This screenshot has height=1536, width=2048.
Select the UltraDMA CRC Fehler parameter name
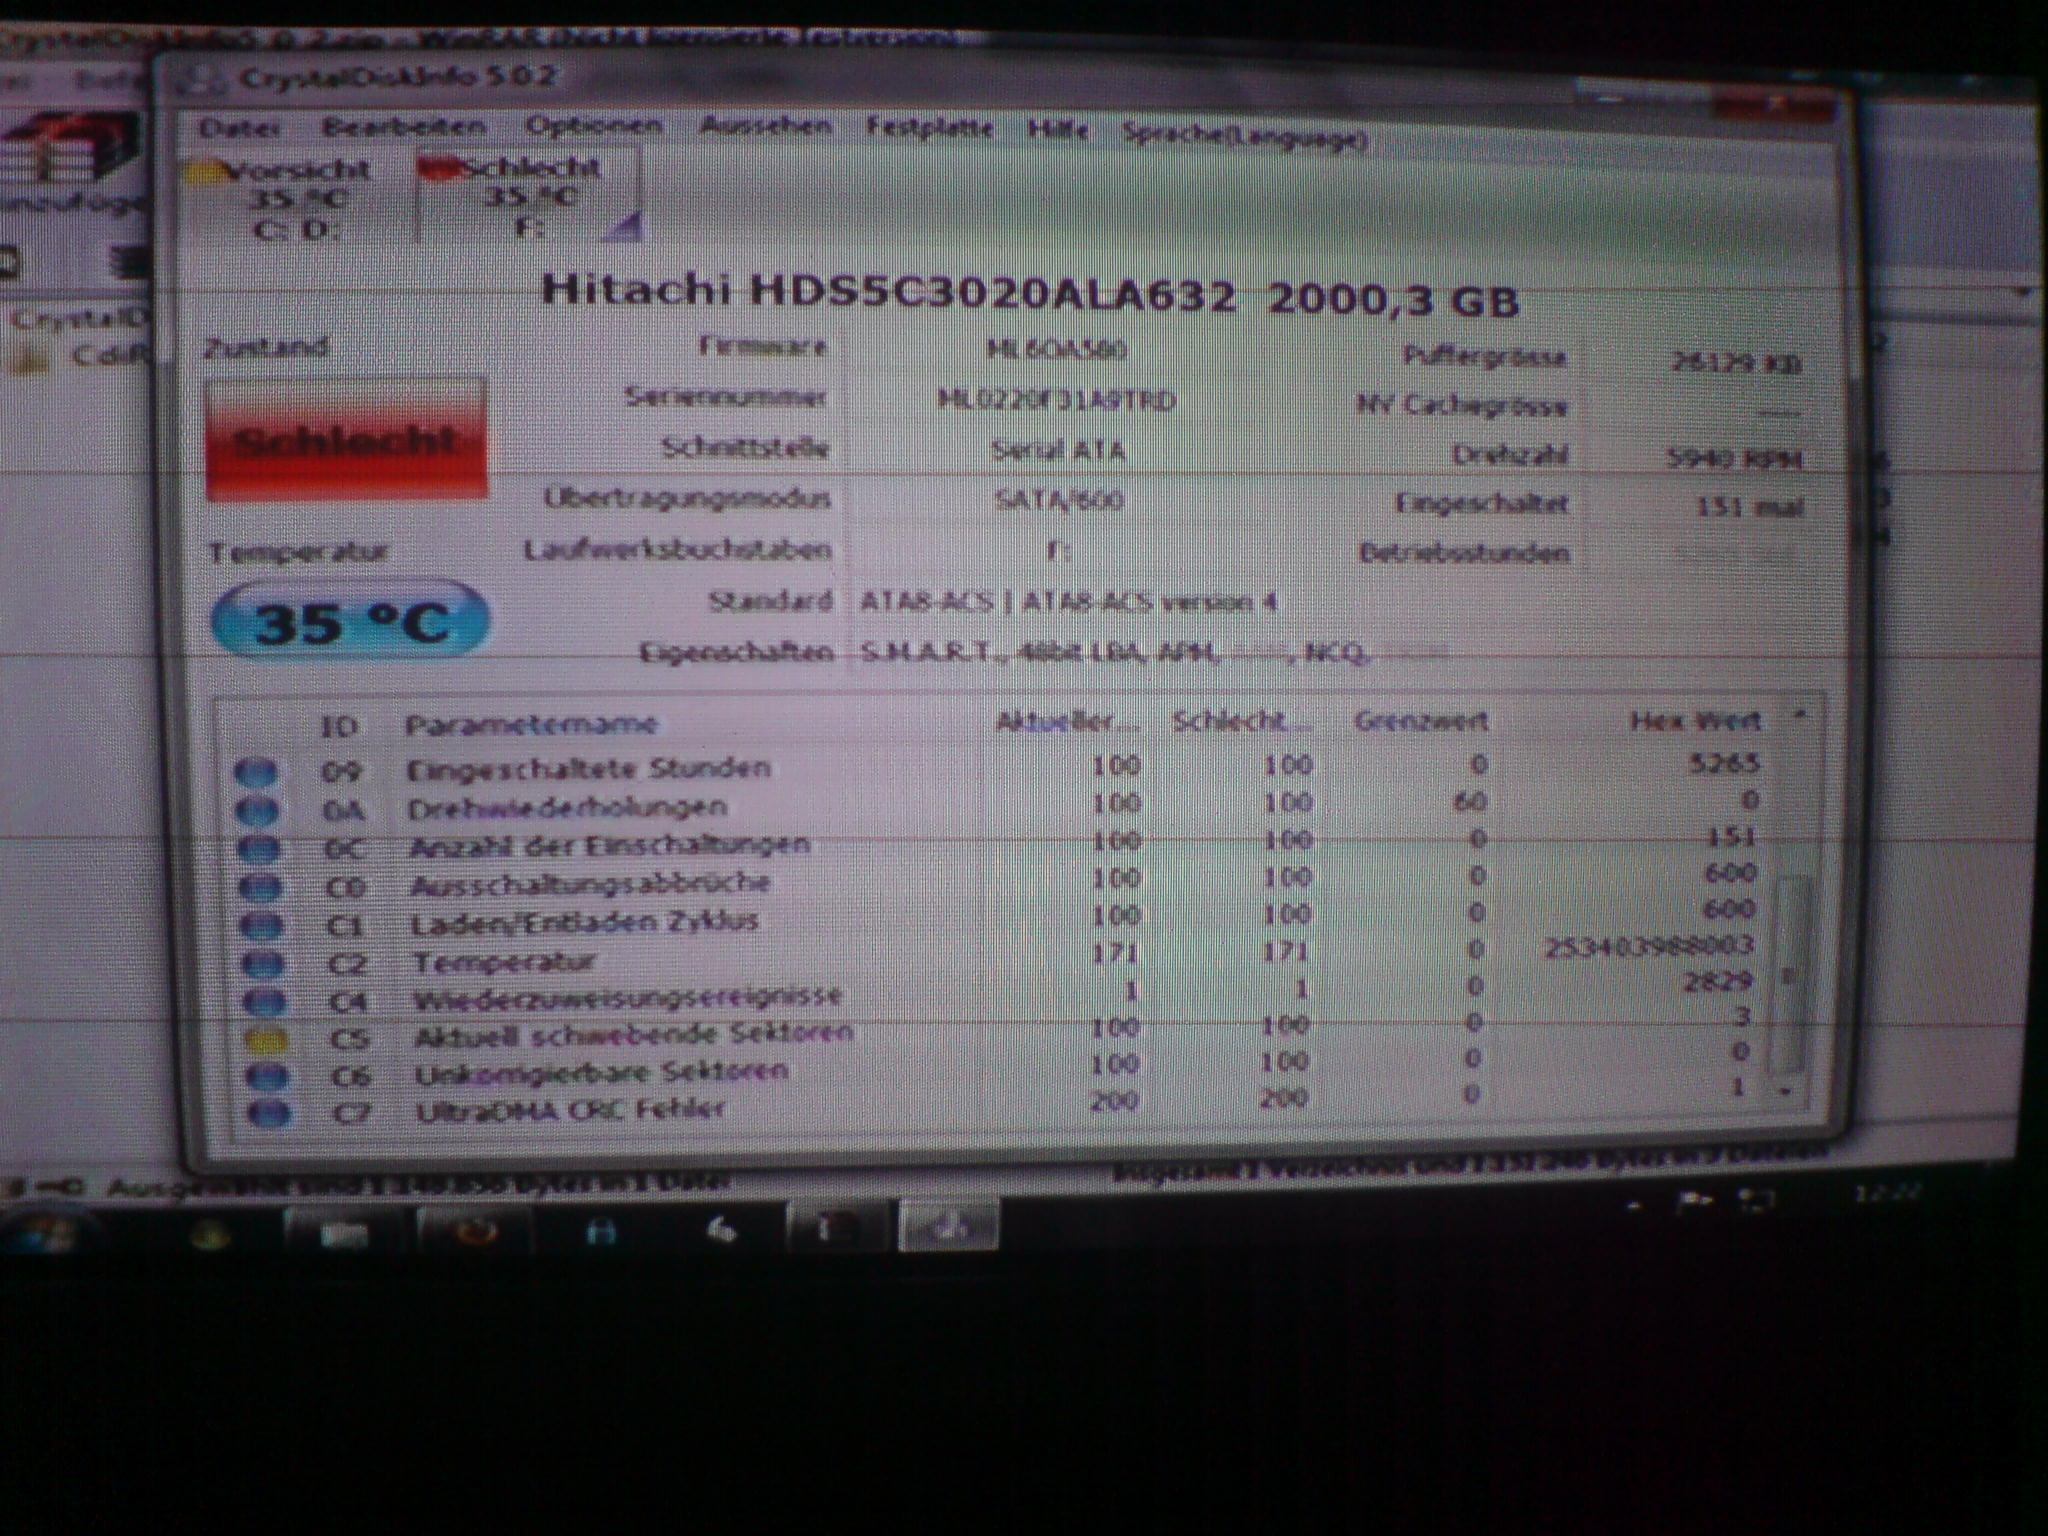[x=570, y=1108]
